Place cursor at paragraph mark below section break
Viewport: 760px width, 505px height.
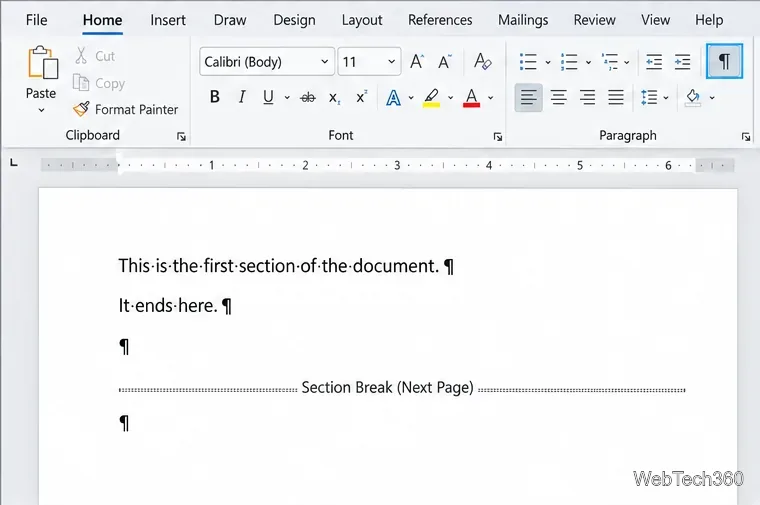tap(124, 423)
